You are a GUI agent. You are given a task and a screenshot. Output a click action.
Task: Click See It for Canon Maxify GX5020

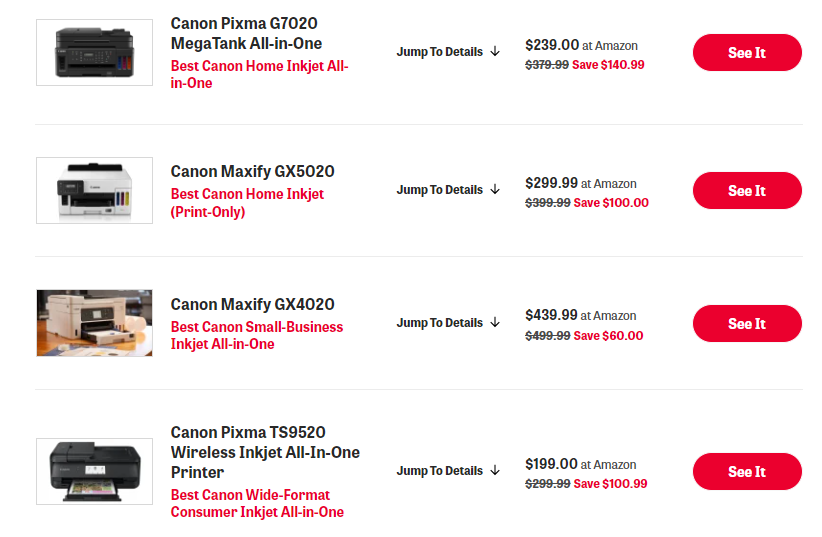pos(747,190)
